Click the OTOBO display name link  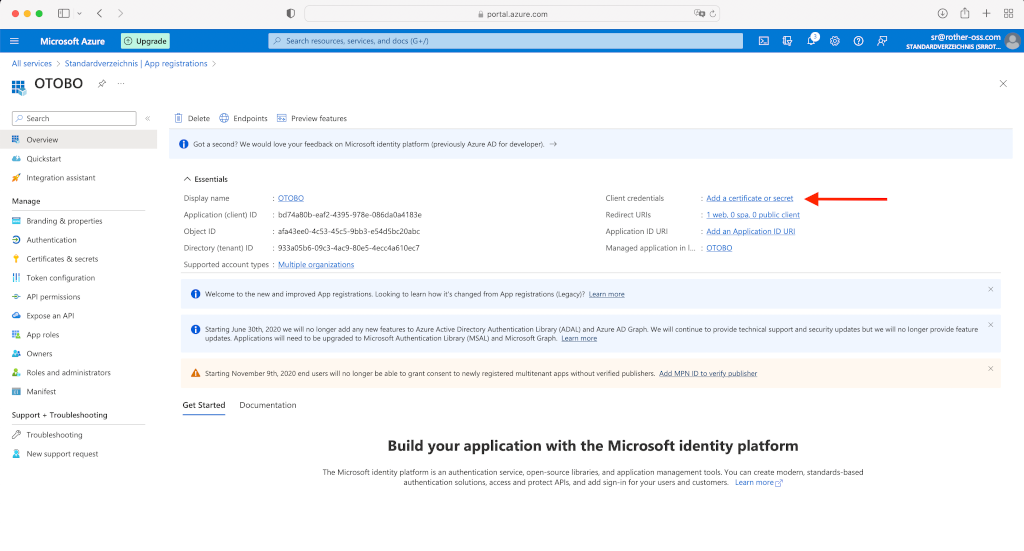291,198
